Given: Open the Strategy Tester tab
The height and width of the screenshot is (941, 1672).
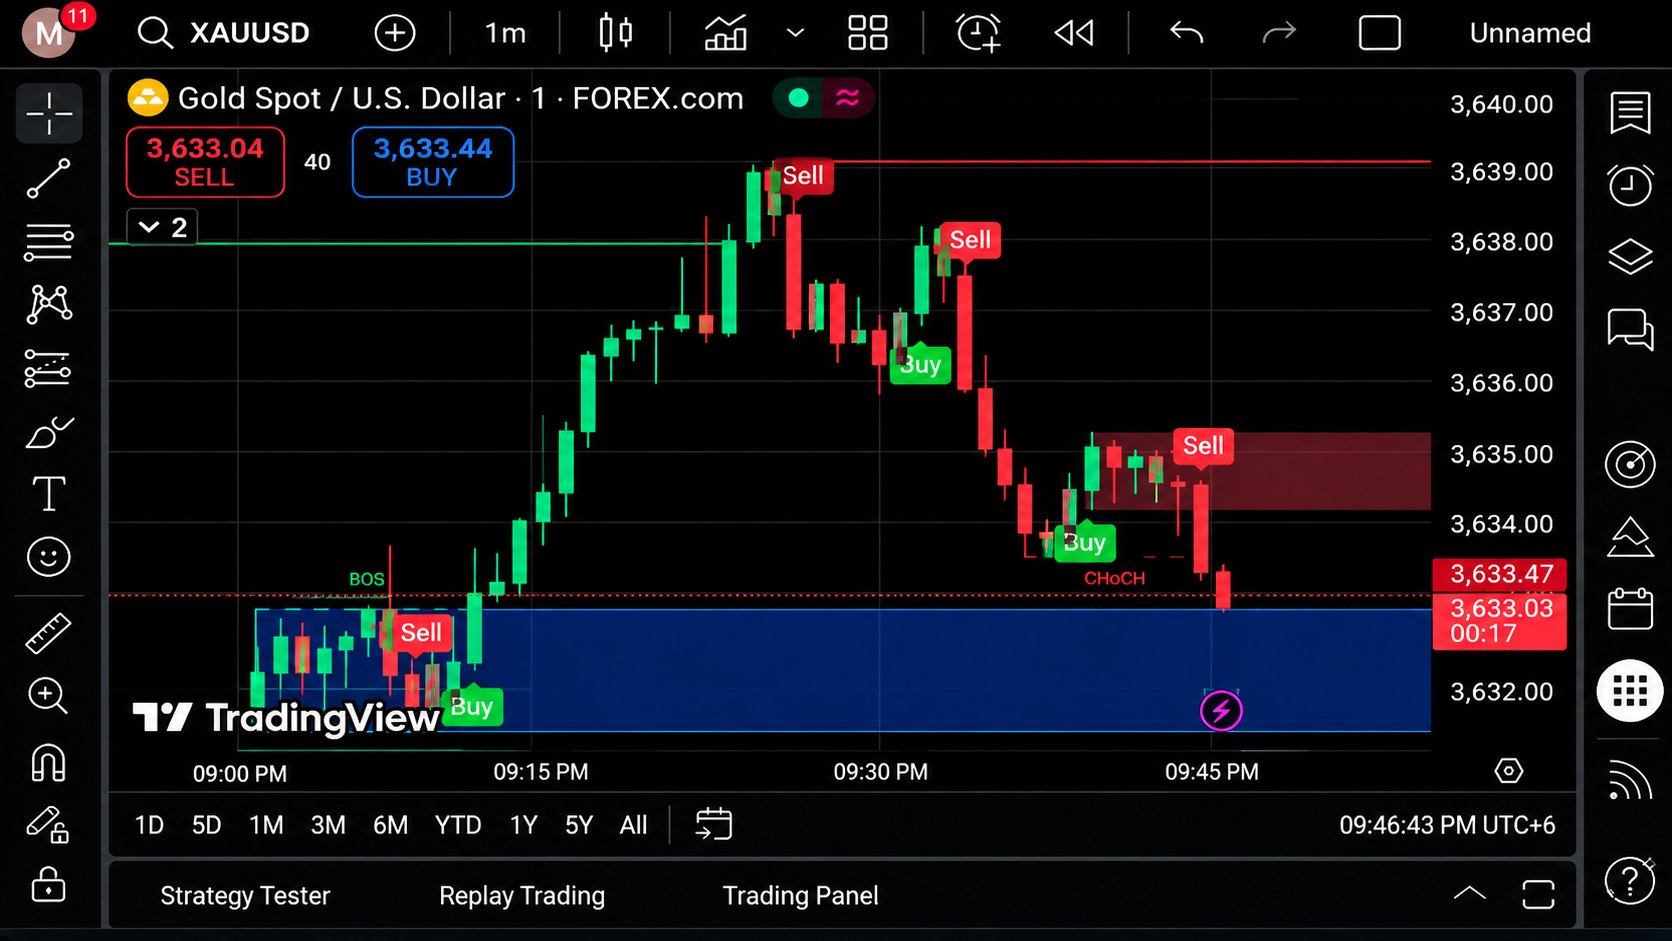Looking at the screenshot, I should 245,895.
